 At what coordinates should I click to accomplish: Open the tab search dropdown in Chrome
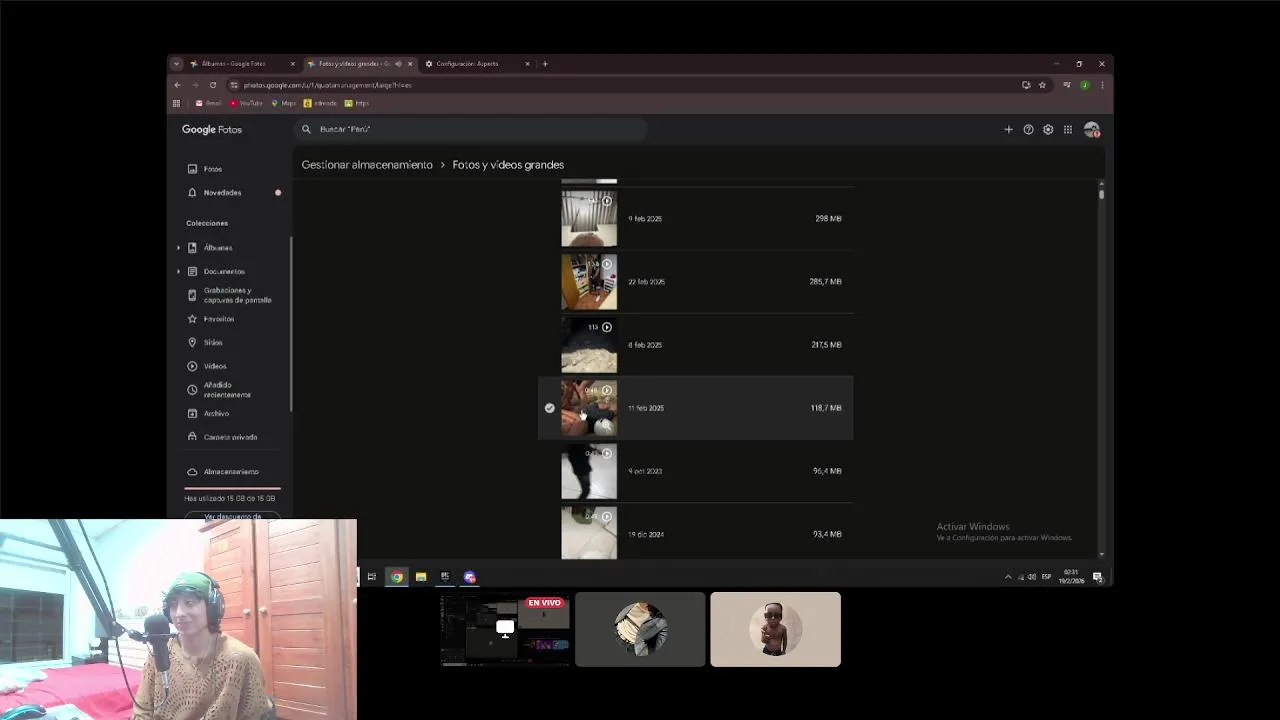[x=177, y=64]
